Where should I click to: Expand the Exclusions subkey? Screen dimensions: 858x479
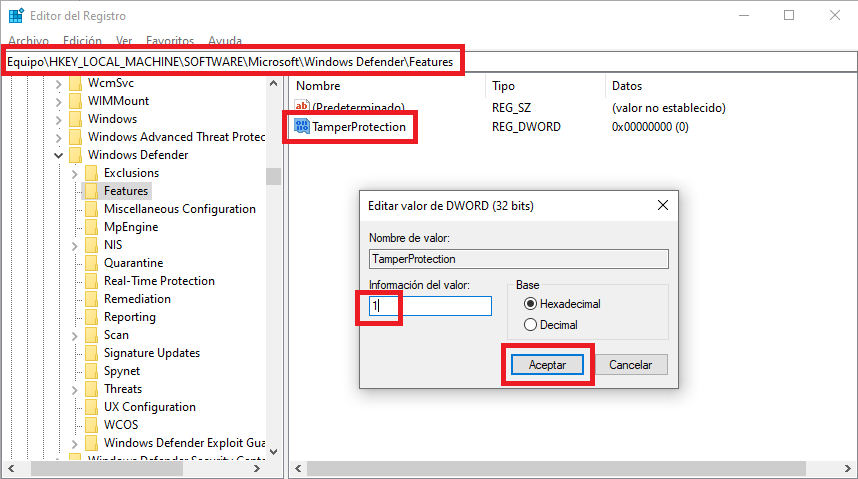75,174
